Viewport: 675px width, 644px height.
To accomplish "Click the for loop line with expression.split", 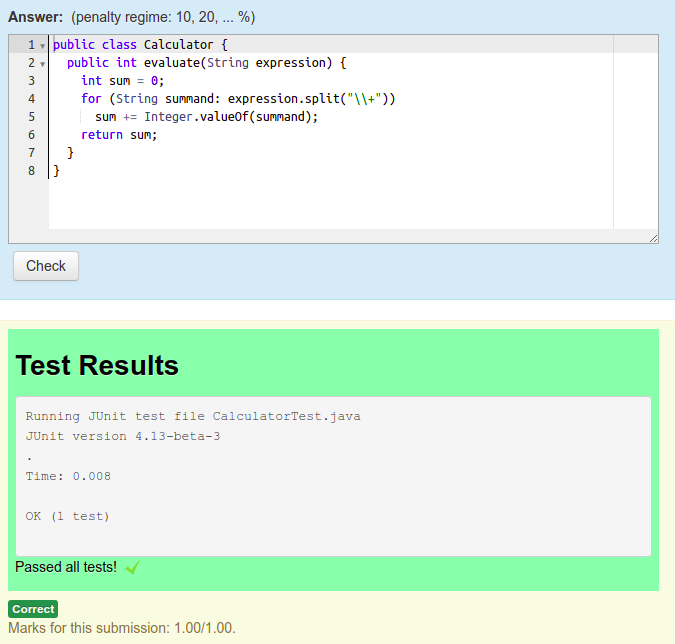I will [238, 99].
